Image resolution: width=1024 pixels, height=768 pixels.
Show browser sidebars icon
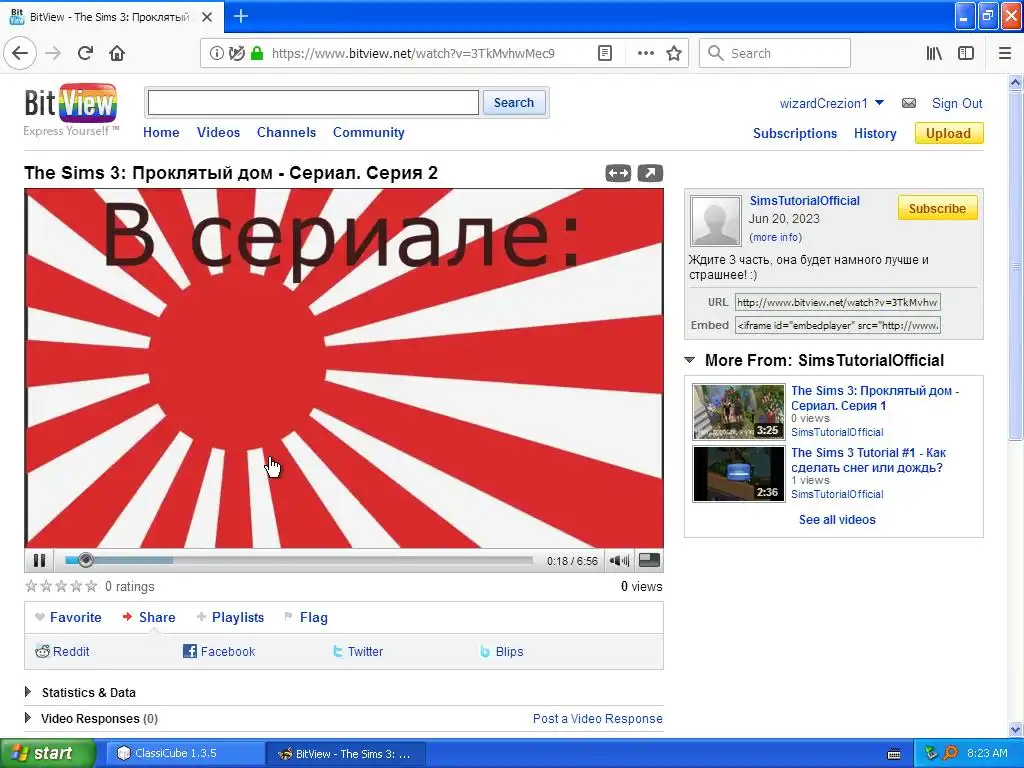pos(966,53)
